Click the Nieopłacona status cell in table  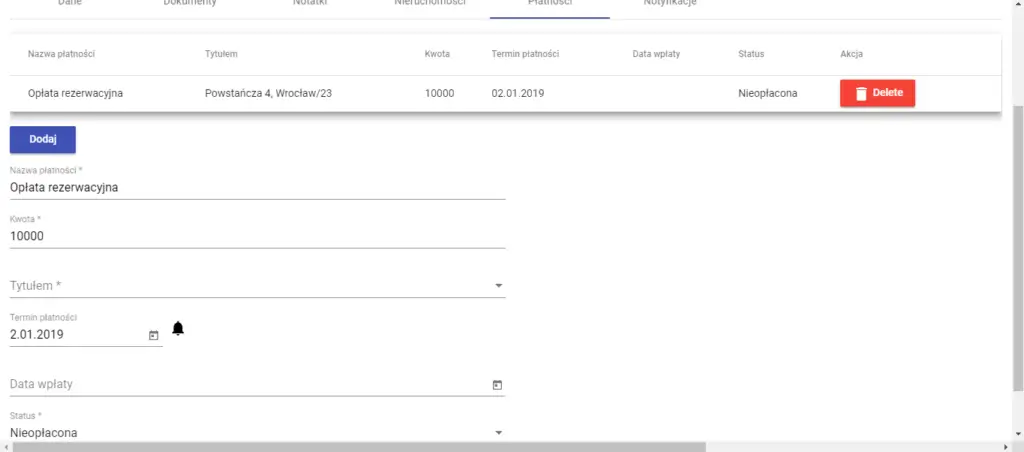pyautogui.click(x=767, y=93)
